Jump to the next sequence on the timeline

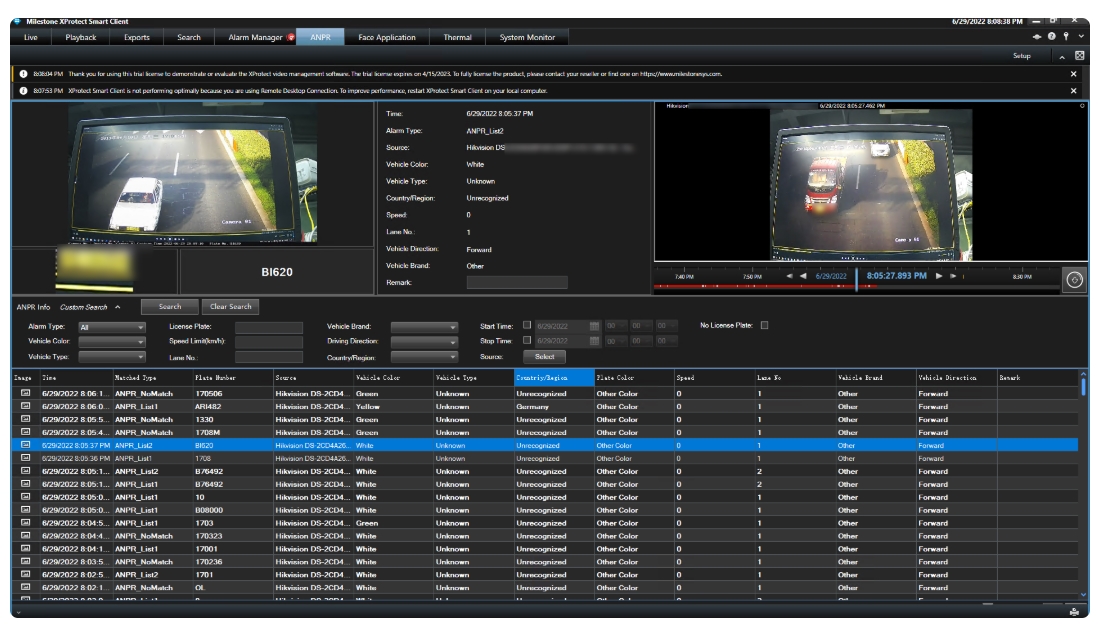953,276
